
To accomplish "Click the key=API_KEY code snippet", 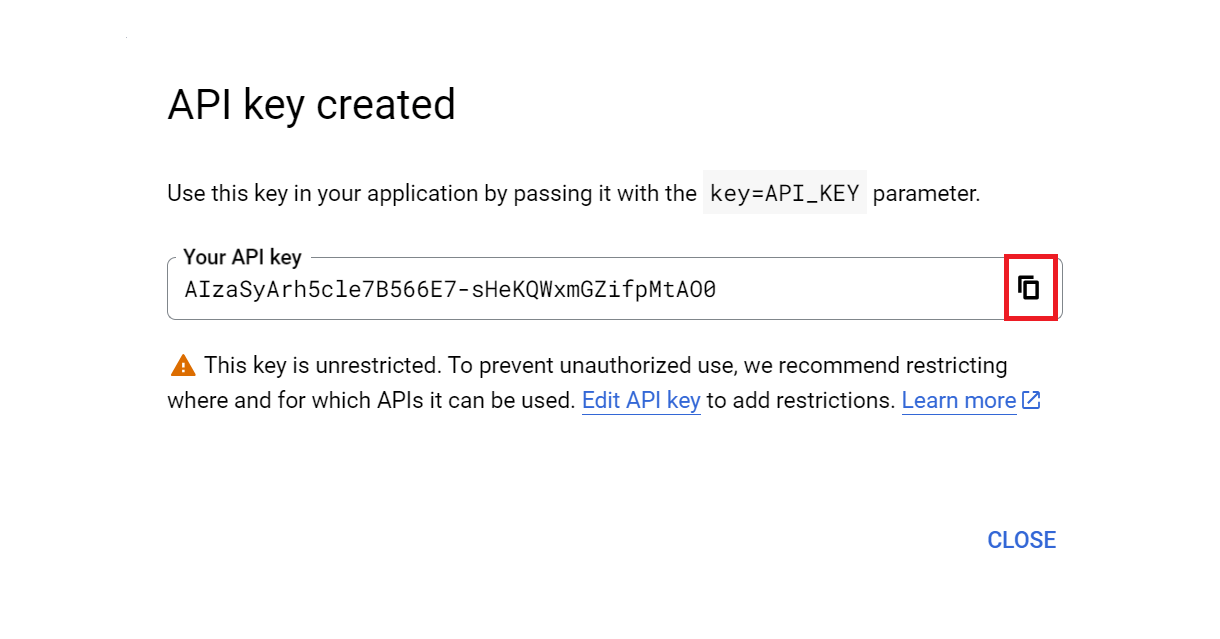I will [x=784, y=193].
